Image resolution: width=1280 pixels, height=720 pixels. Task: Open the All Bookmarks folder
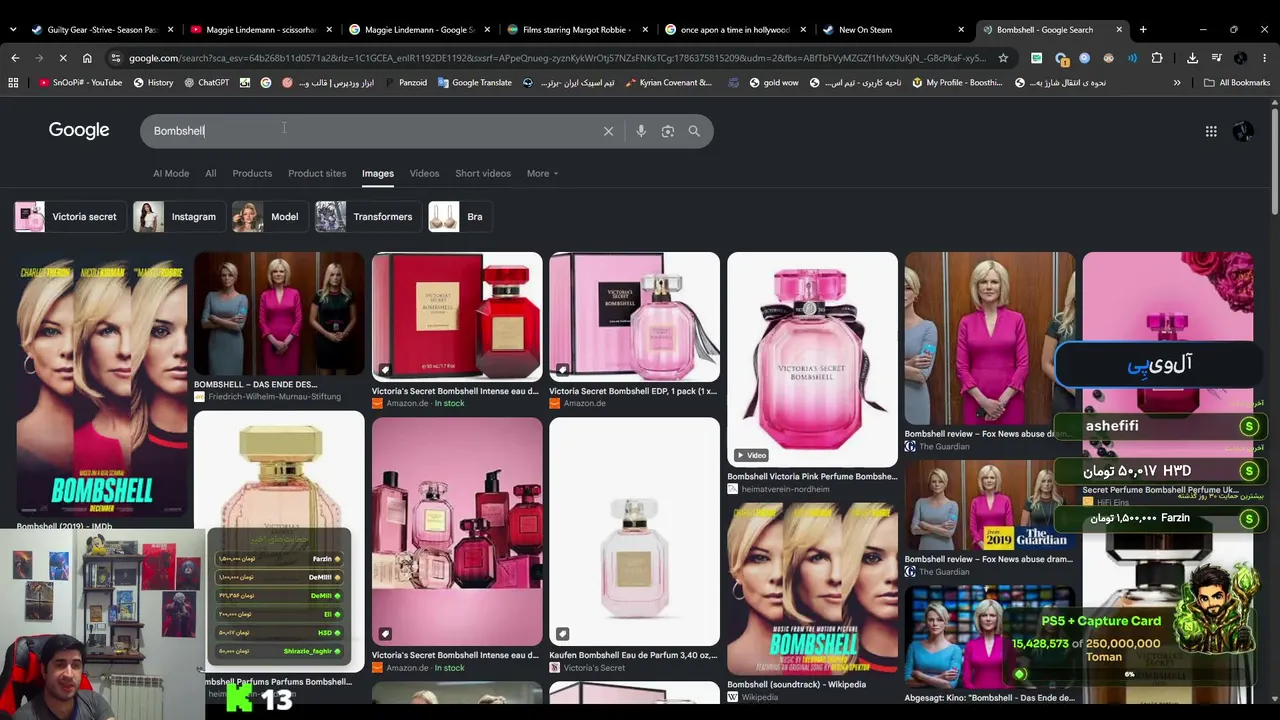pos(1237,83)
